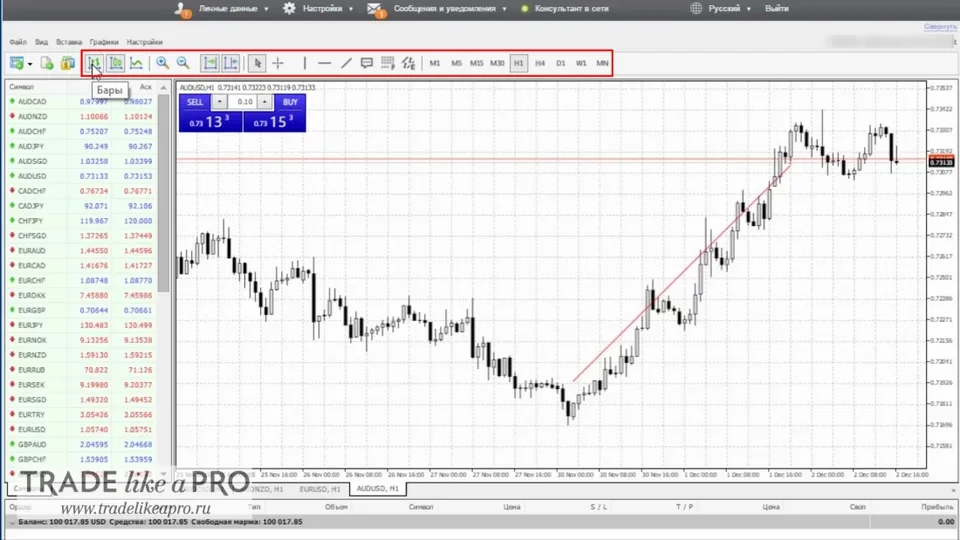
Task: Switch chart to Line type
Action: pyautogui.click(x=137, y=63)
